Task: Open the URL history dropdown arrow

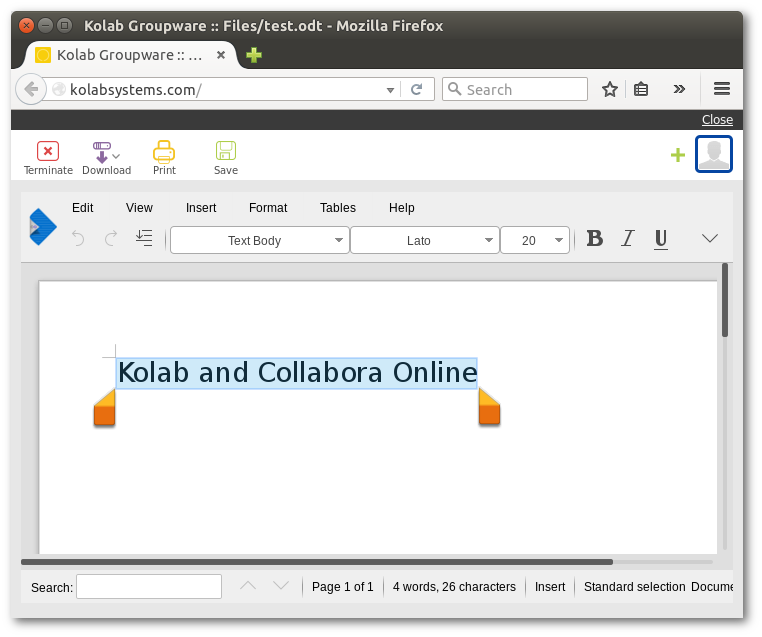Action: (x=390, y=90)
